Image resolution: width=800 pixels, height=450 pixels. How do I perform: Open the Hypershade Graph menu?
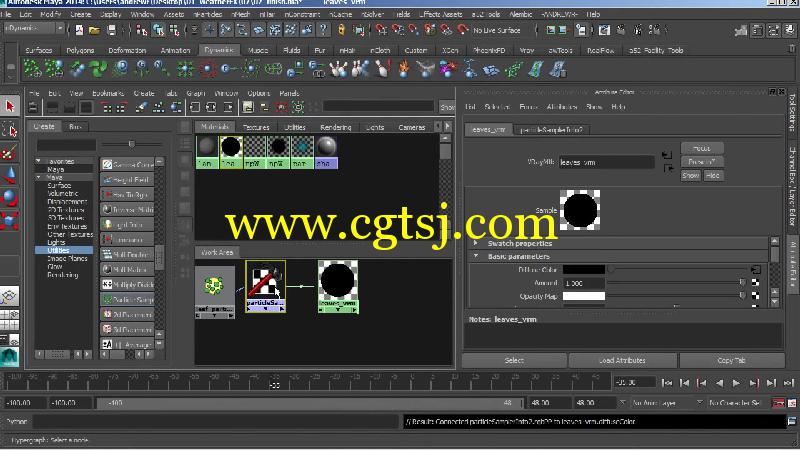195,93
